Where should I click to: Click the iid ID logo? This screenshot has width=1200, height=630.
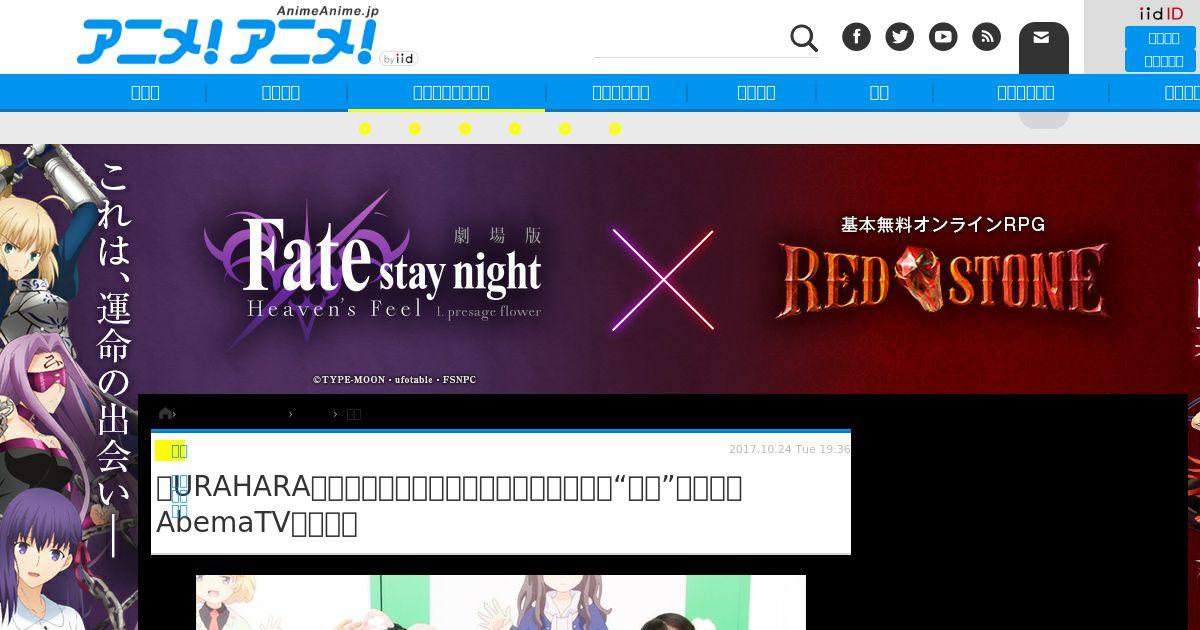point(1161,13)
